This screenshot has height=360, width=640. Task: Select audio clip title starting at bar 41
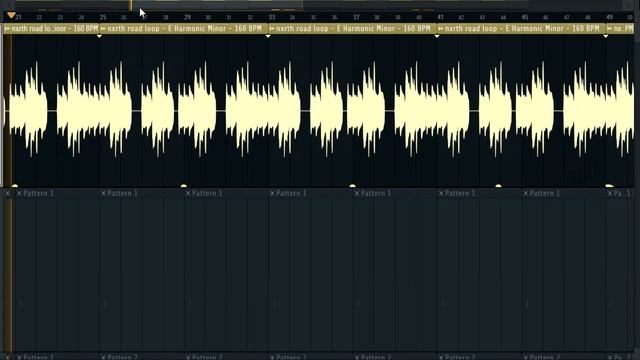pyautogui.click(x=522, y=29)
